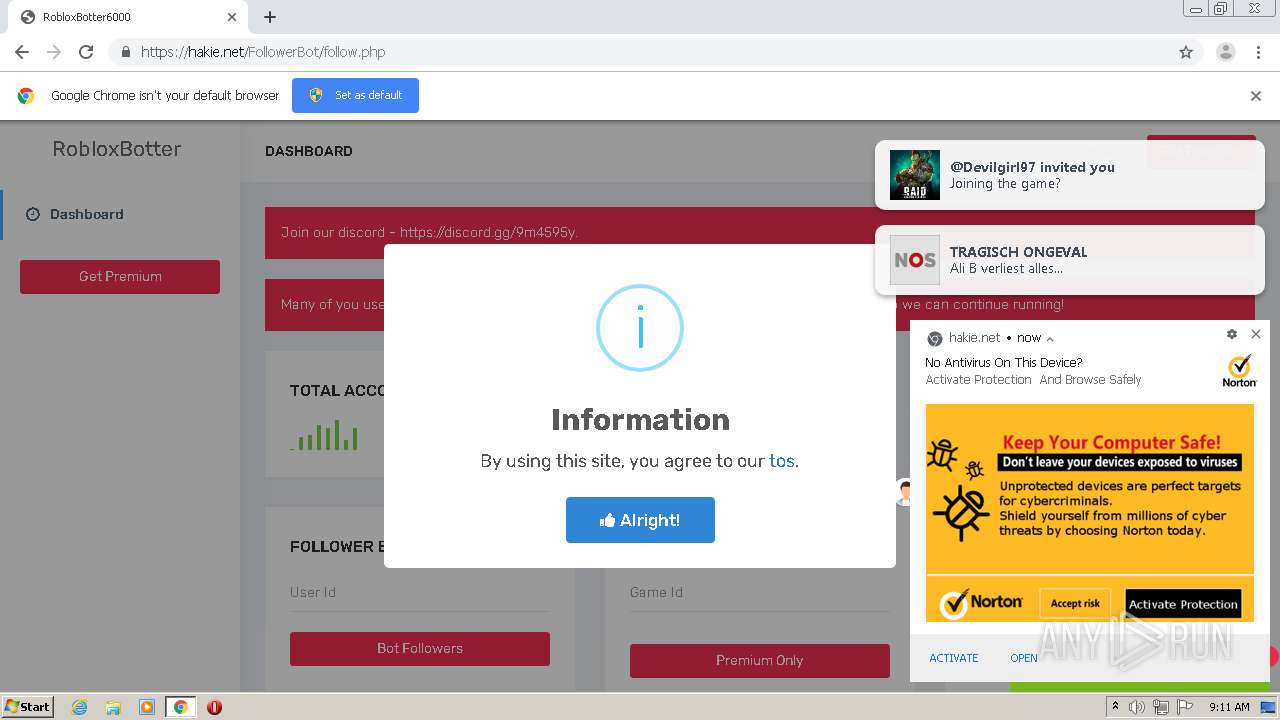Click the Norton logo in notification
This screenshot has width=1280, height=720.
(1240, 371)
